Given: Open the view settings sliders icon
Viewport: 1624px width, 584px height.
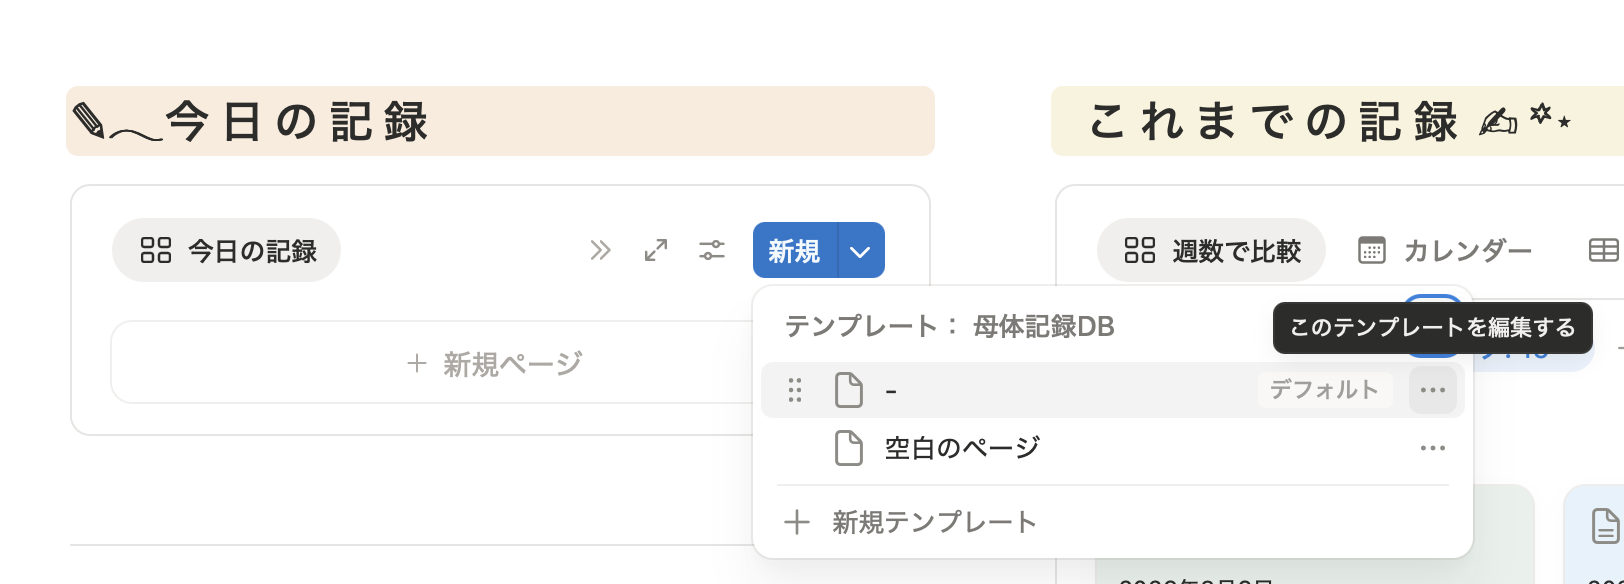Looking at the screenshot, I should coord(712,250).
